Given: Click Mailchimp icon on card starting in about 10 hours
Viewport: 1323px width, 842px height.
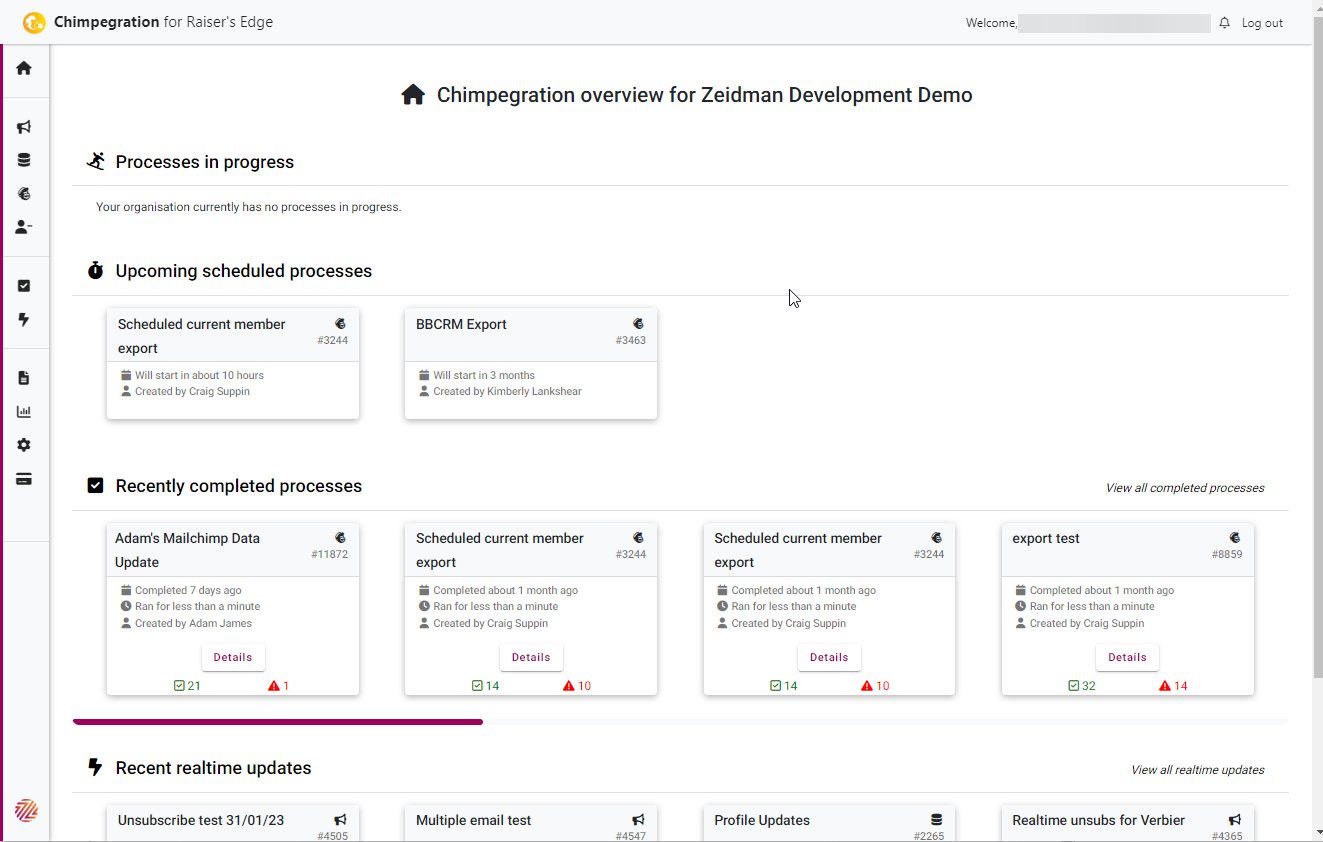Looking at the screenshot, I should (x=340, y=324).
